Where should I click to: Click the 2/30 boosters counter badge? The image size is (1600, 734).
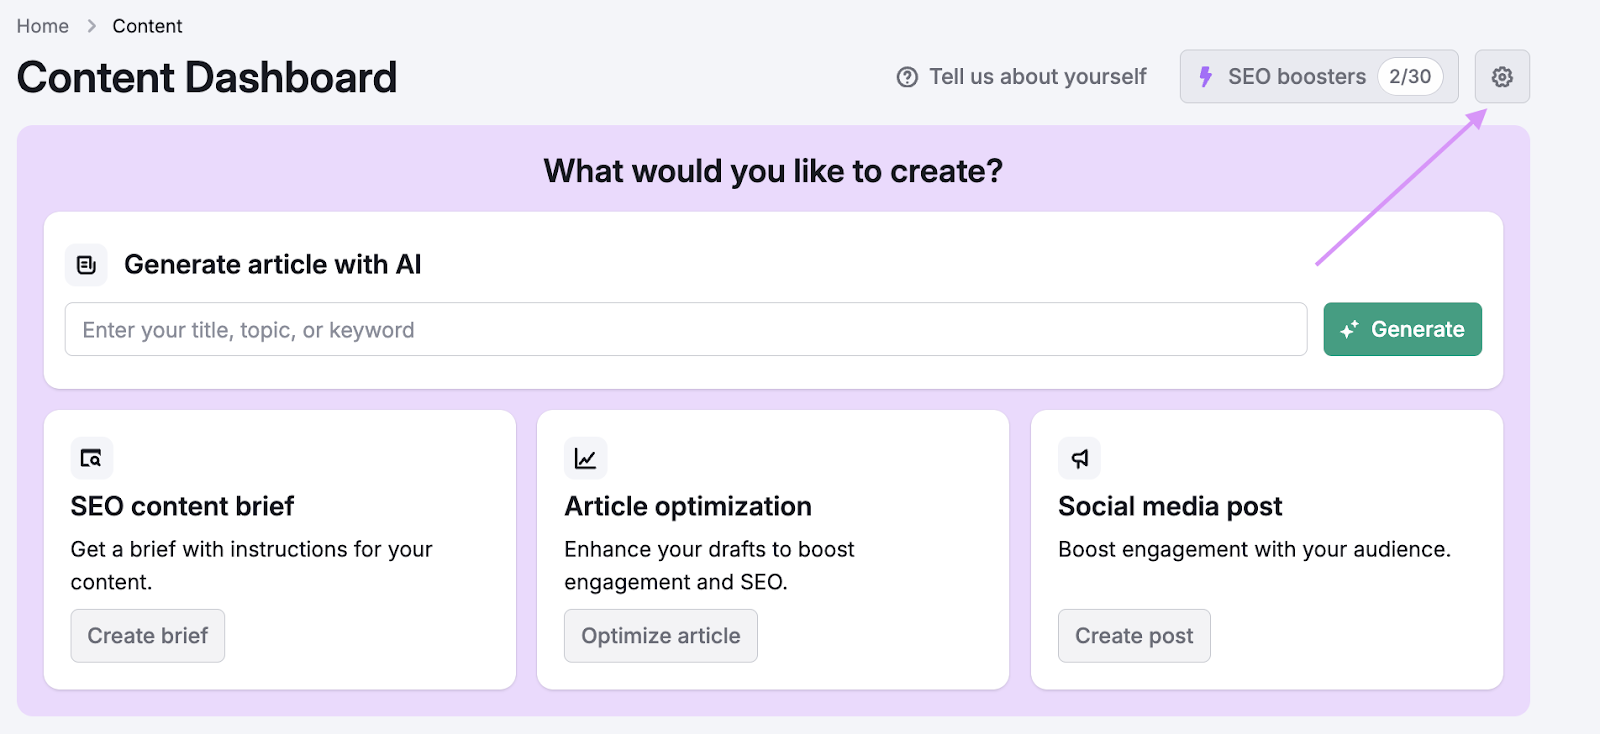pyautogui.click(x=1409, y=77)
